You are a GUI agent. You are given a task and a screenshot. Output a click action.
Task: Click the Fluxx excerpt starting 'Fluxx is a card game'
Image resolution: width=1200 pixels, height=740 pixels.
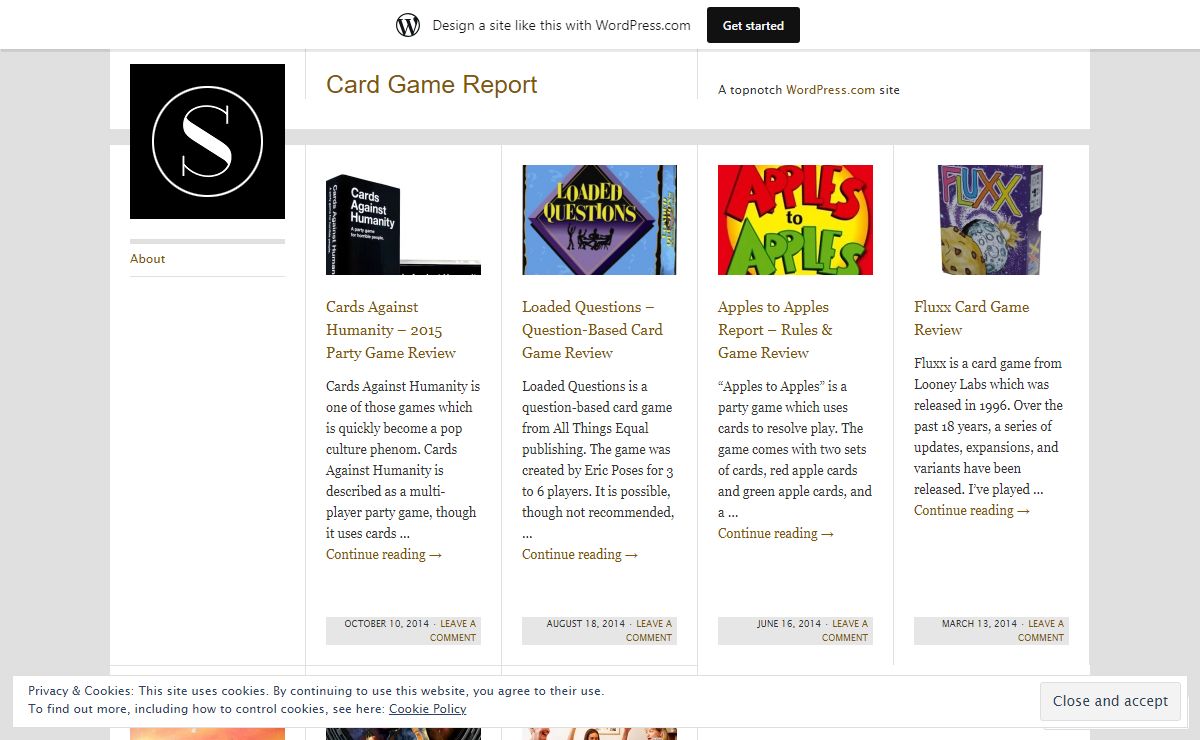point(989,426)
